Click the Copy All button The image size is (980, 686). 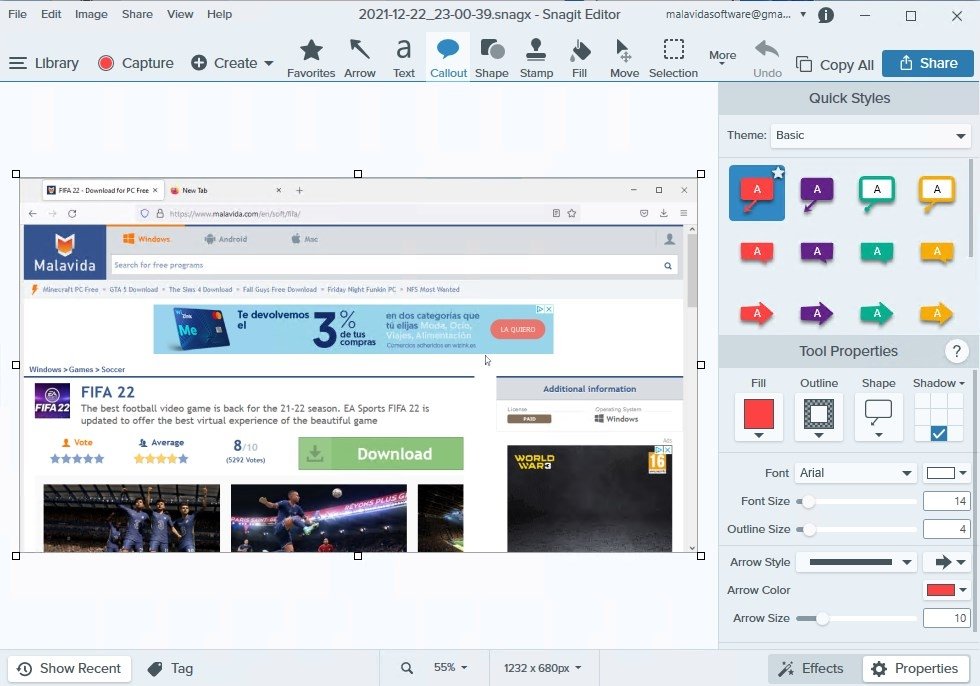pyautogui.click(x=835, y=64)
